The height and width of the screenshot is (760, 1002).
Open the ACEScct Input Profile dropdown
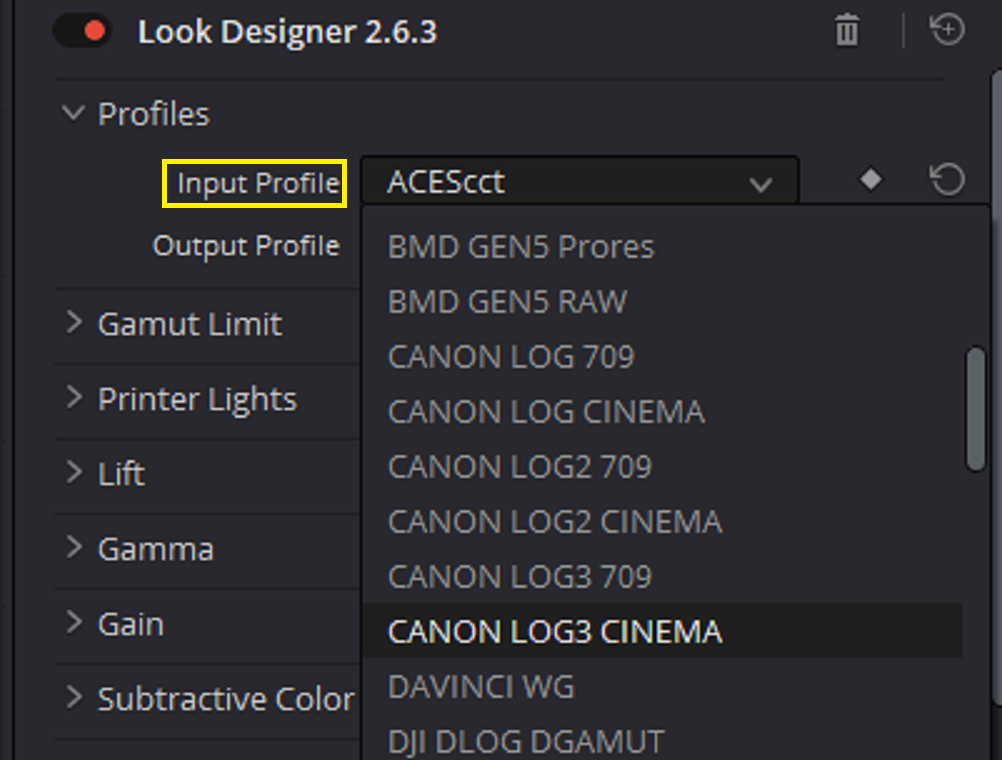click(580, 181)
